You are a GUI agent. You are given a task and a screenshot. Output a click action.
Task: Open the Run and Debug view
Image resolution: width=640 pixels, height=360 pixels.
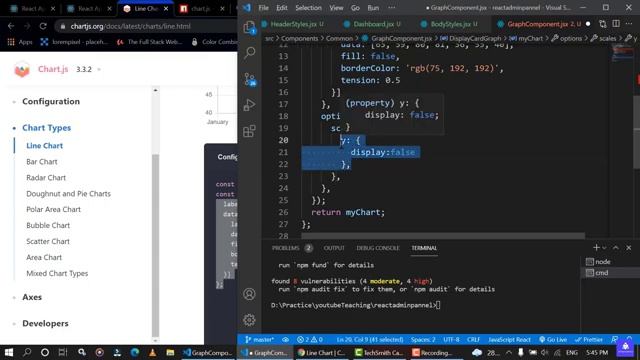pyautogui.click(x=249, y=105)
